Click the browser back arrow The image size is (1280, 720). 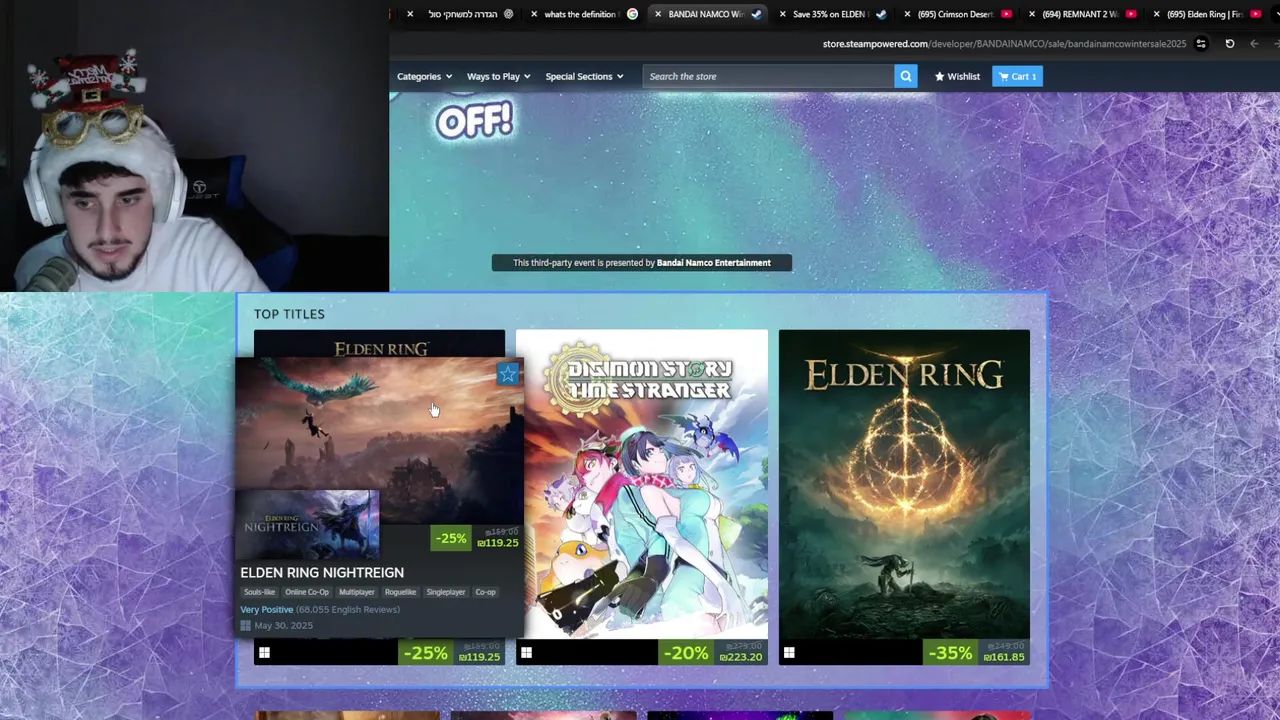pyautogui.click(x=1254, y=44)
